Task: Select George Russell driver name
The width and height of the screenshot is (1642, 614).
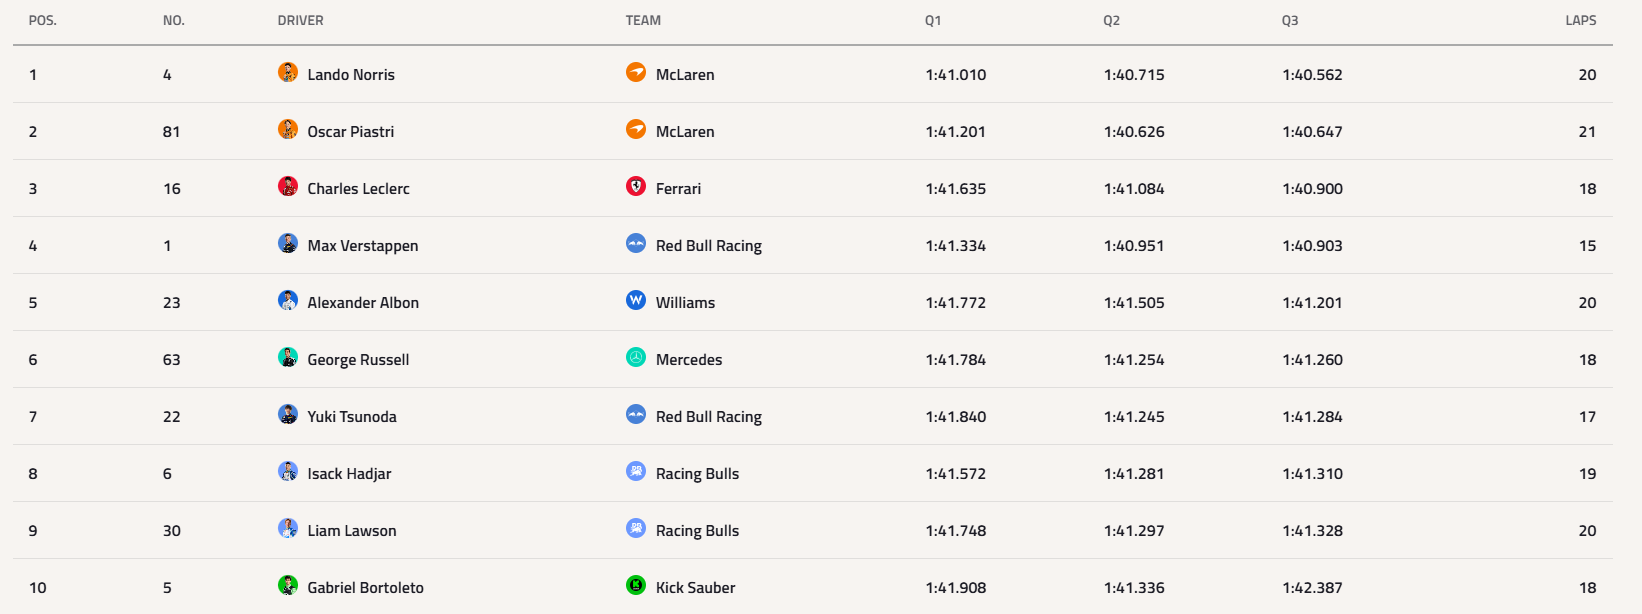Action: click(358, 360)
